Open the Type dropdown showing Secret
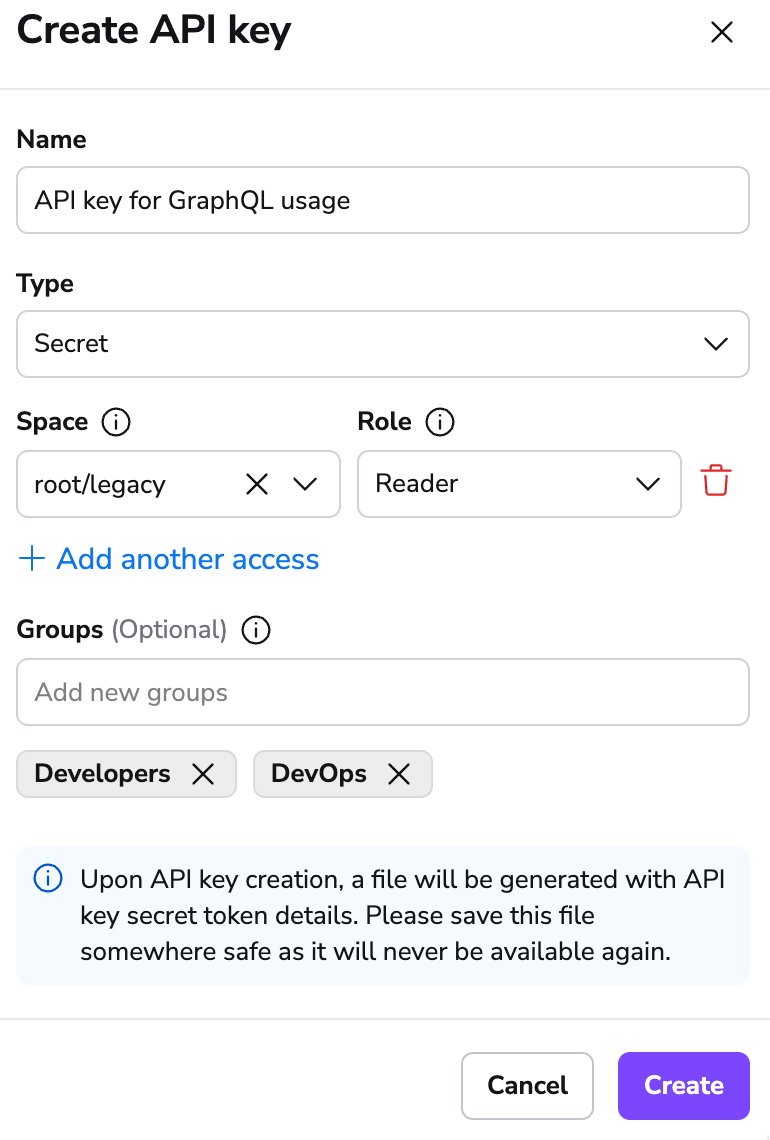The height and width of the screenshot is (1140, 770). coord(715,344)
